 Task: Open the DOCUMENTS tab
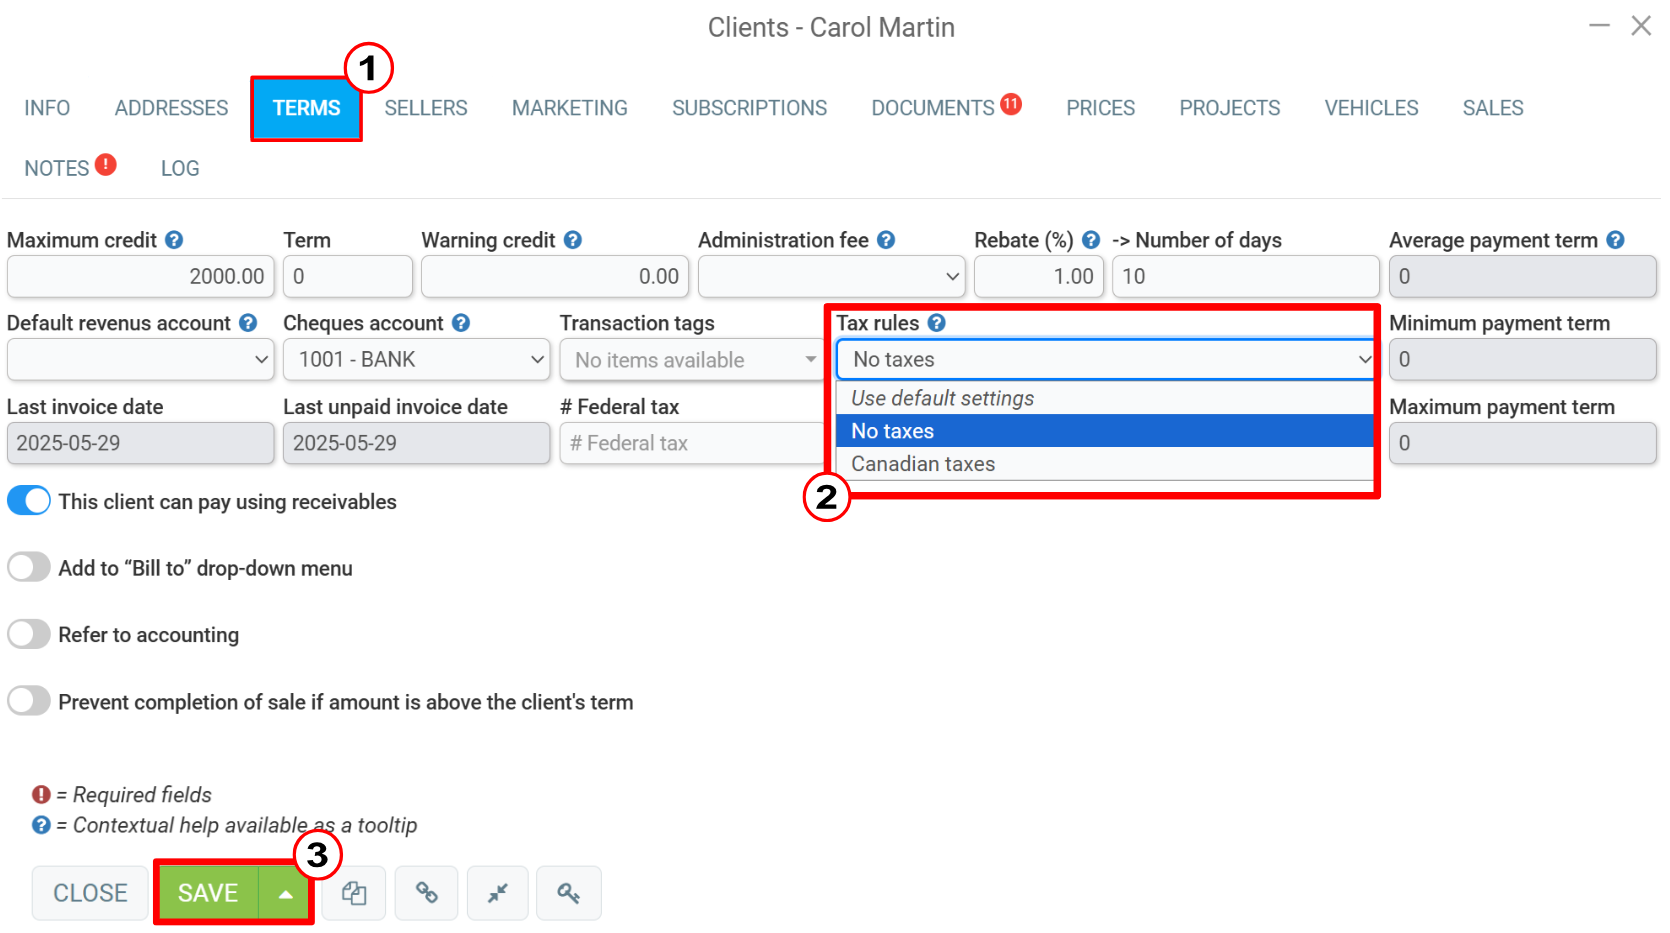click(x=933, y=108)
